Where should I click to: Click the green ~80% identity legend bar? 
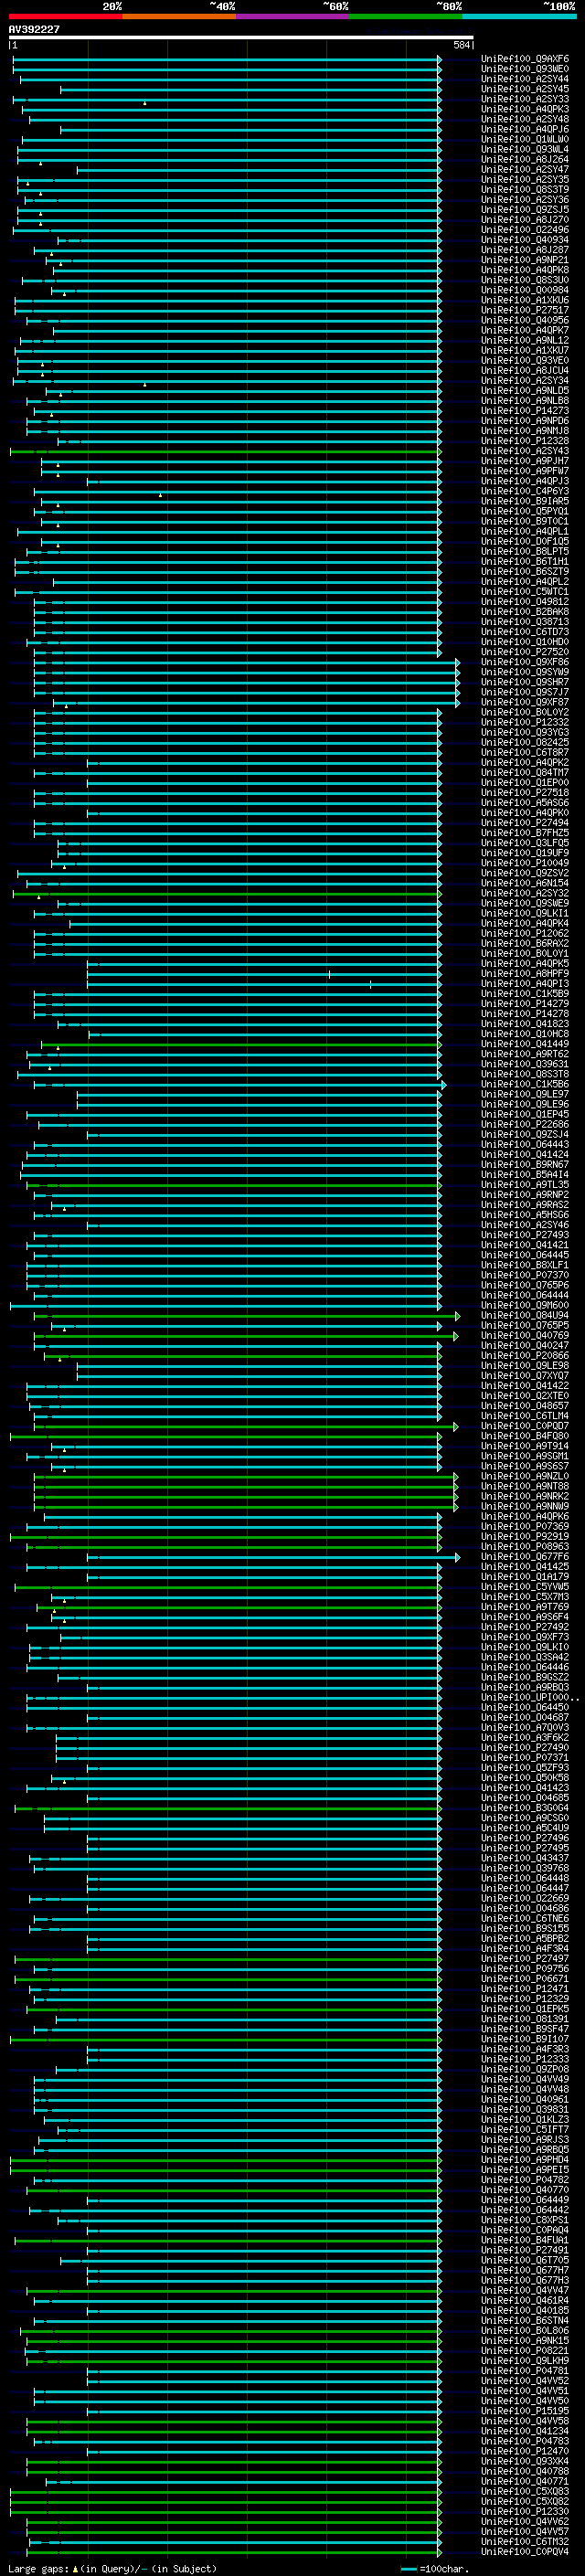pyautogui.click(x=406, y=16)
